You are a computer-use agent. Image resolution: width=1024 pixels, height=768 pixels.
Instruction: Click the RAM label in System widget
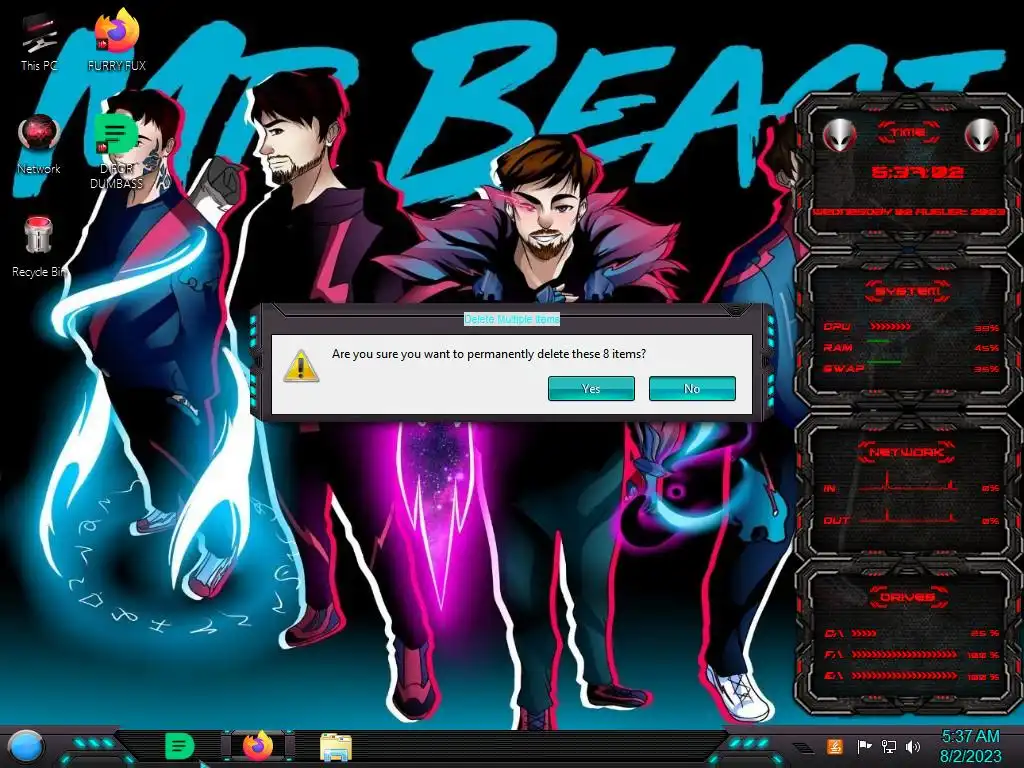click(838, 348)
